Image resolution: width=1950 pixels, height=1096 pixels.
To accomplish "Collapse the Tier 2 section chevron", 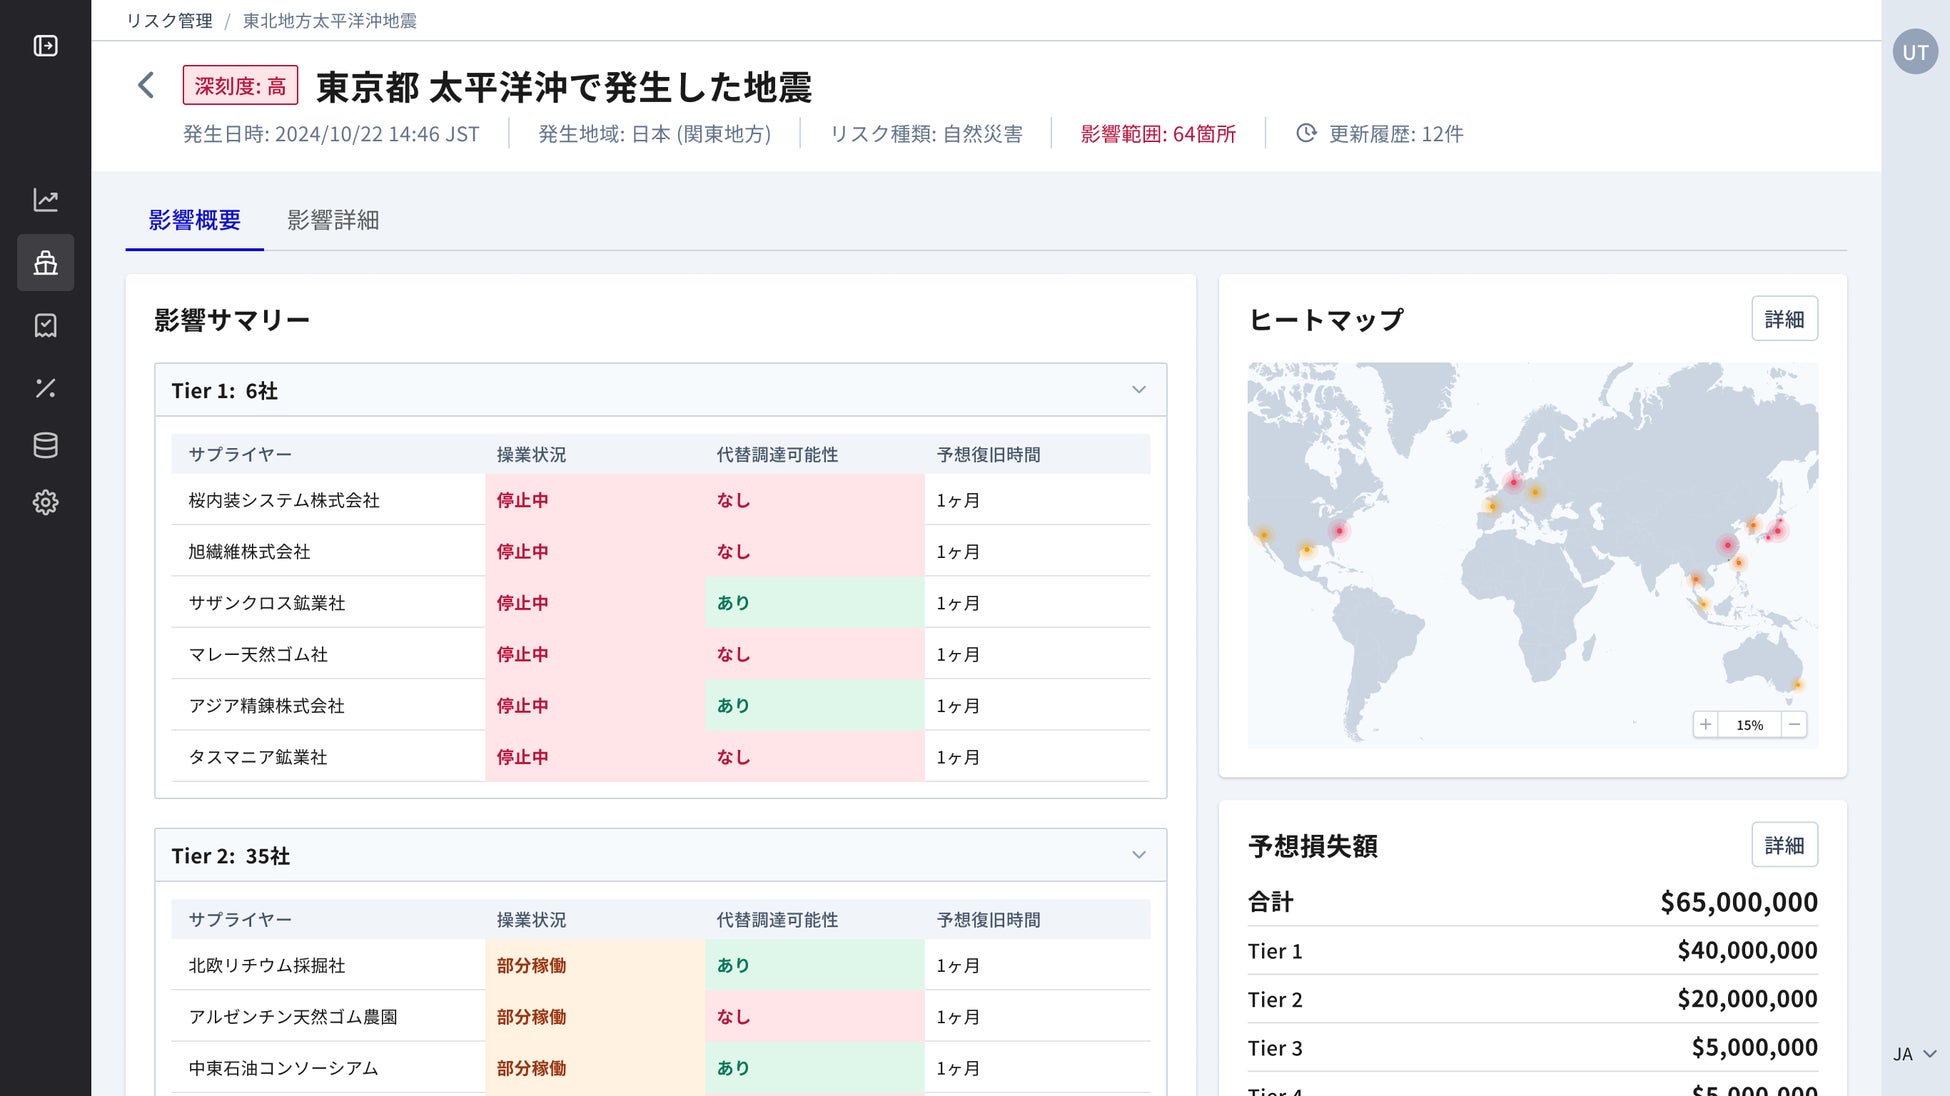I will click(1138, 855).
